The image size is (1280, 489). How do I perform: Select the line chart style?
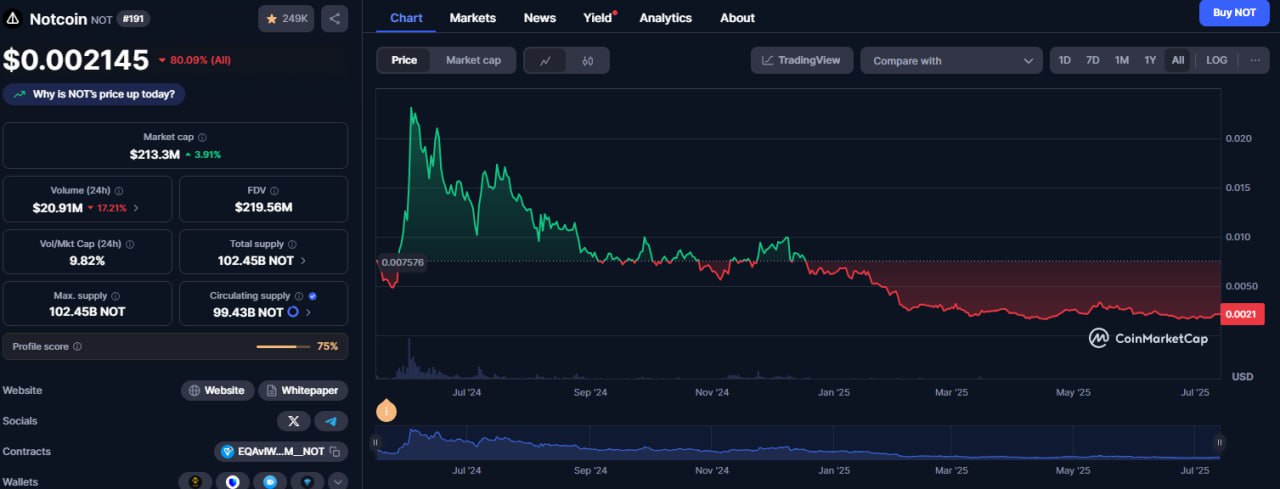545,61
